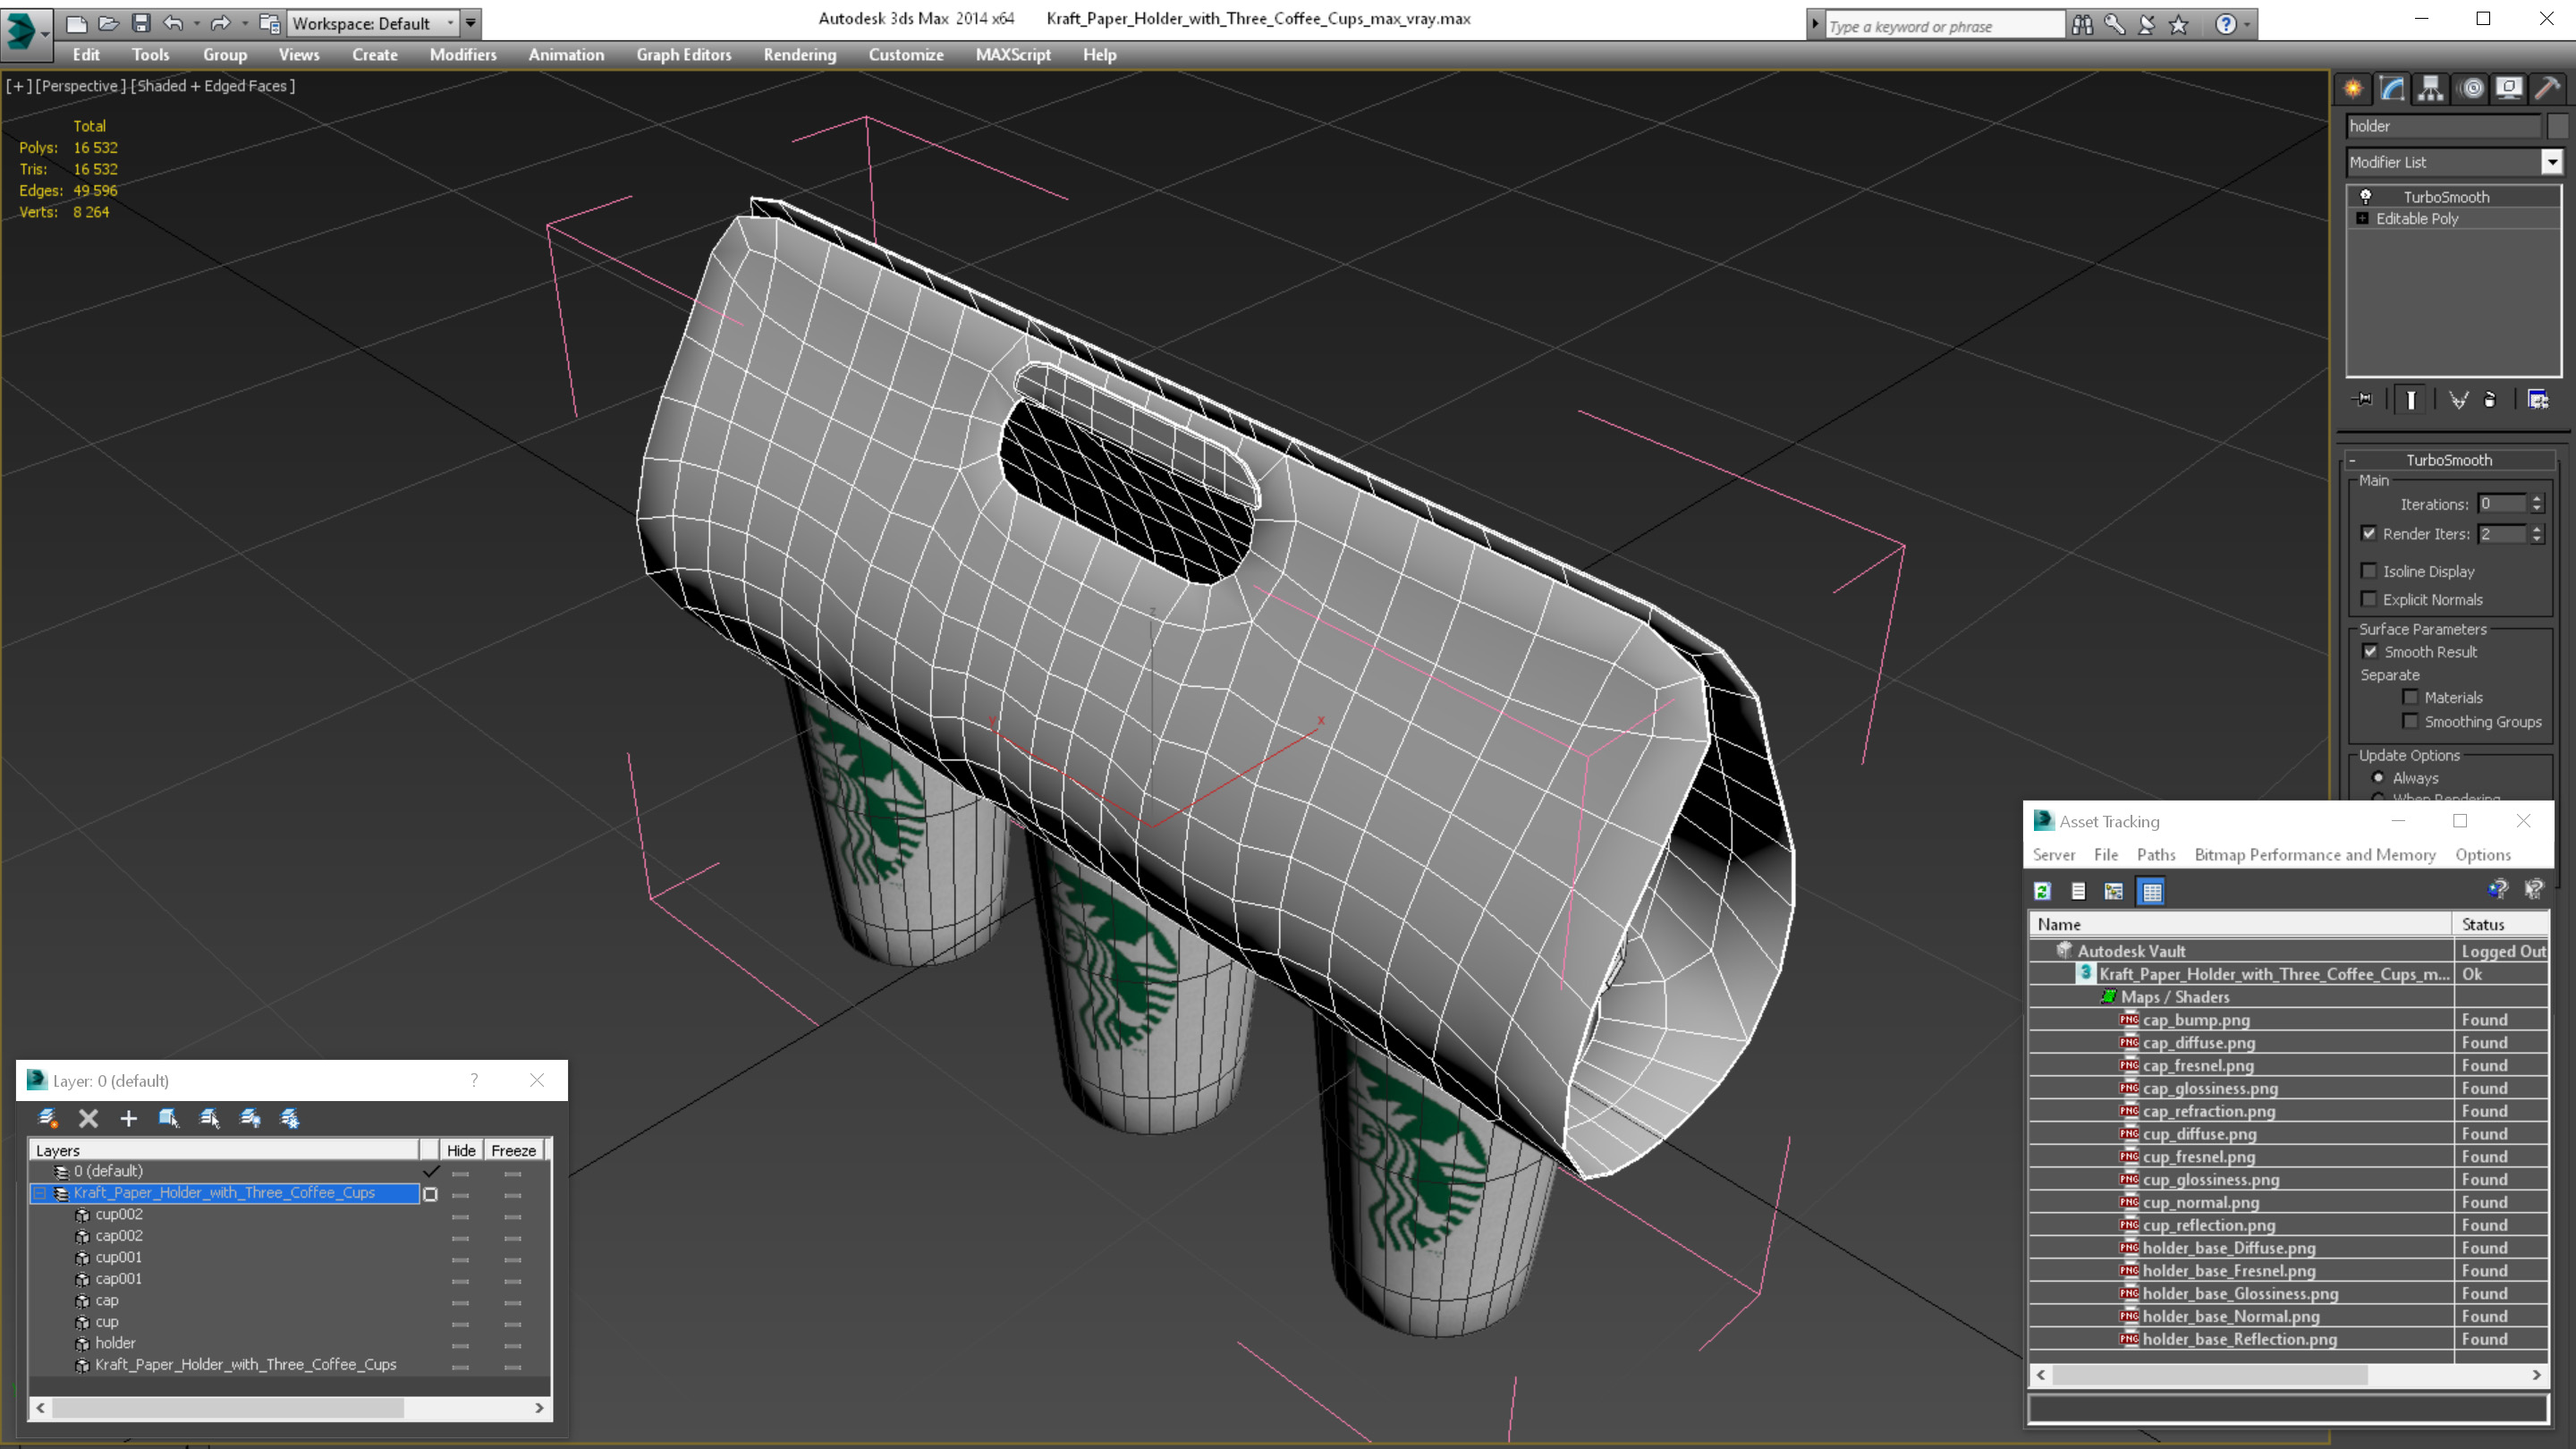Open the Graph Editors menu
The height and width of the screenshot is (1449, 2576).
[684, 55]
